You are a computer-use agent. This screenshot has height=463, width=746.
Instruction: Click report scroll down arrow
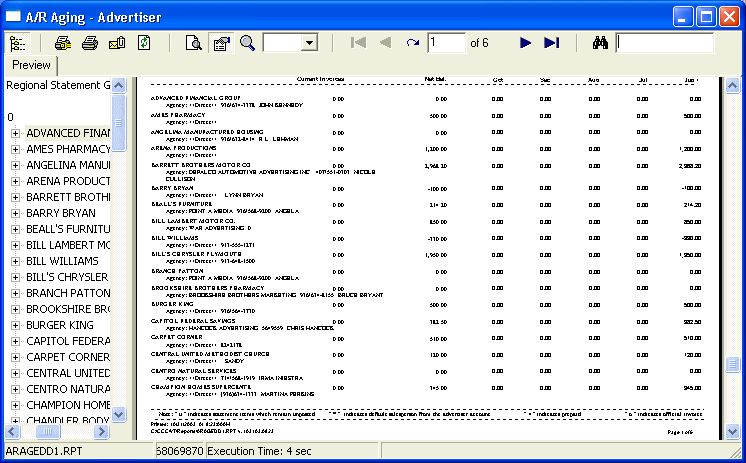coord(732,432)
